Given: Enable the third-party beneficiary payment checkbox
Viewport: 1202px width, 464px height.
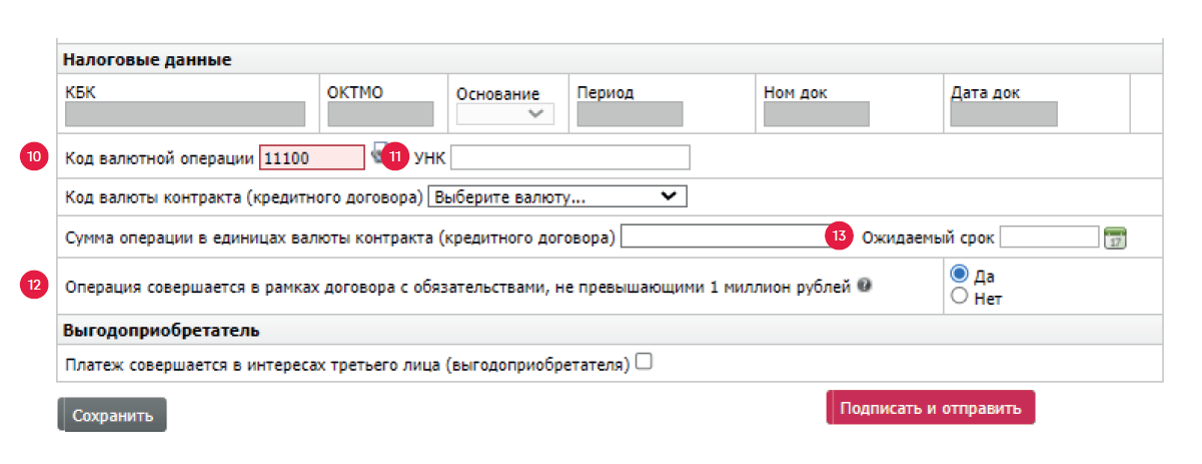Looking at the screenshot, I should coord(644,363).
